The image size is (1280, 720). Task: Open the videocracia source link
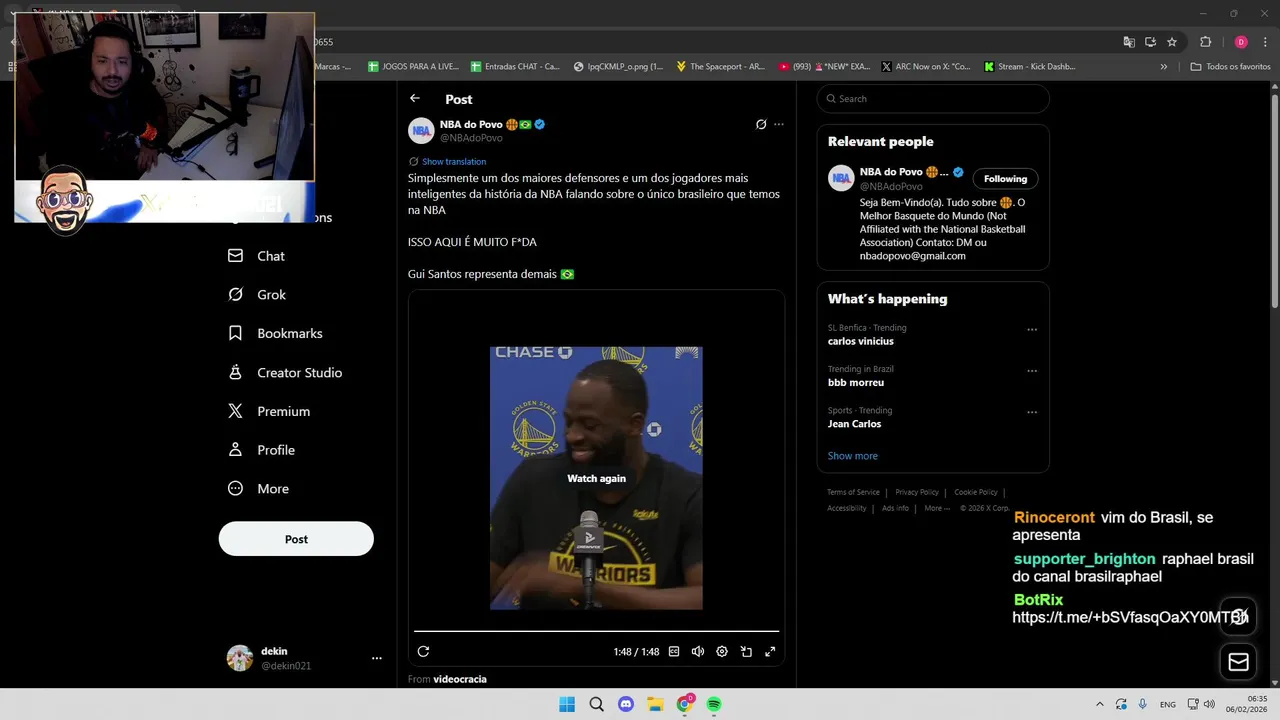pos(460,679)
